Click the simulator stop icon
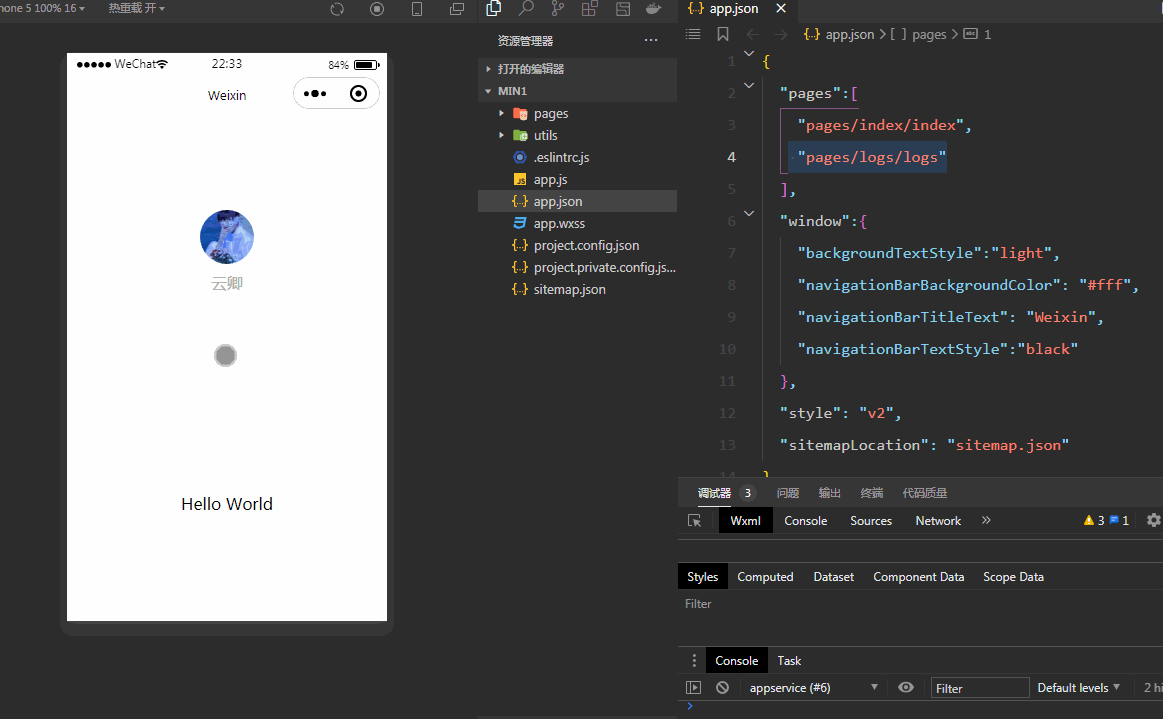Screen dimensions: 1163x719 tap(377, 9)
